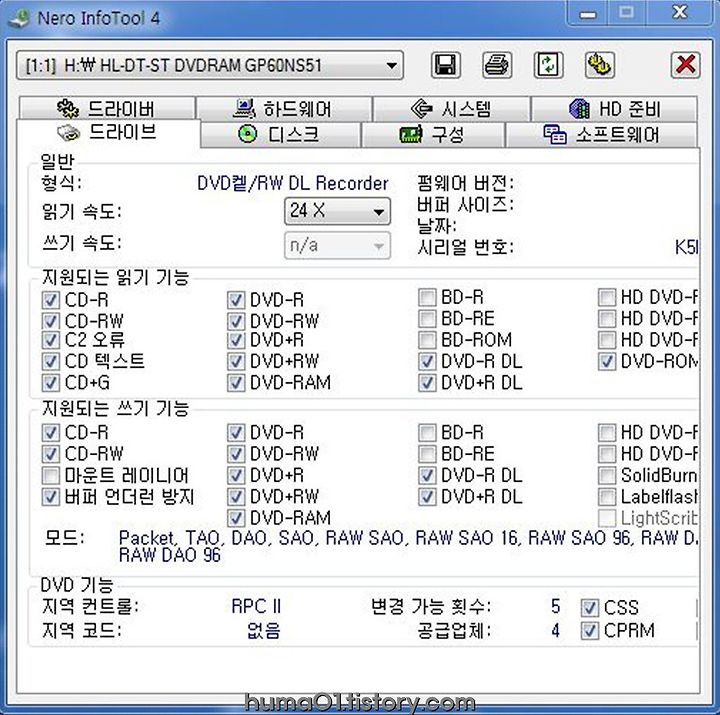
Task: Click the RPC II region control value
Action: 256,607
